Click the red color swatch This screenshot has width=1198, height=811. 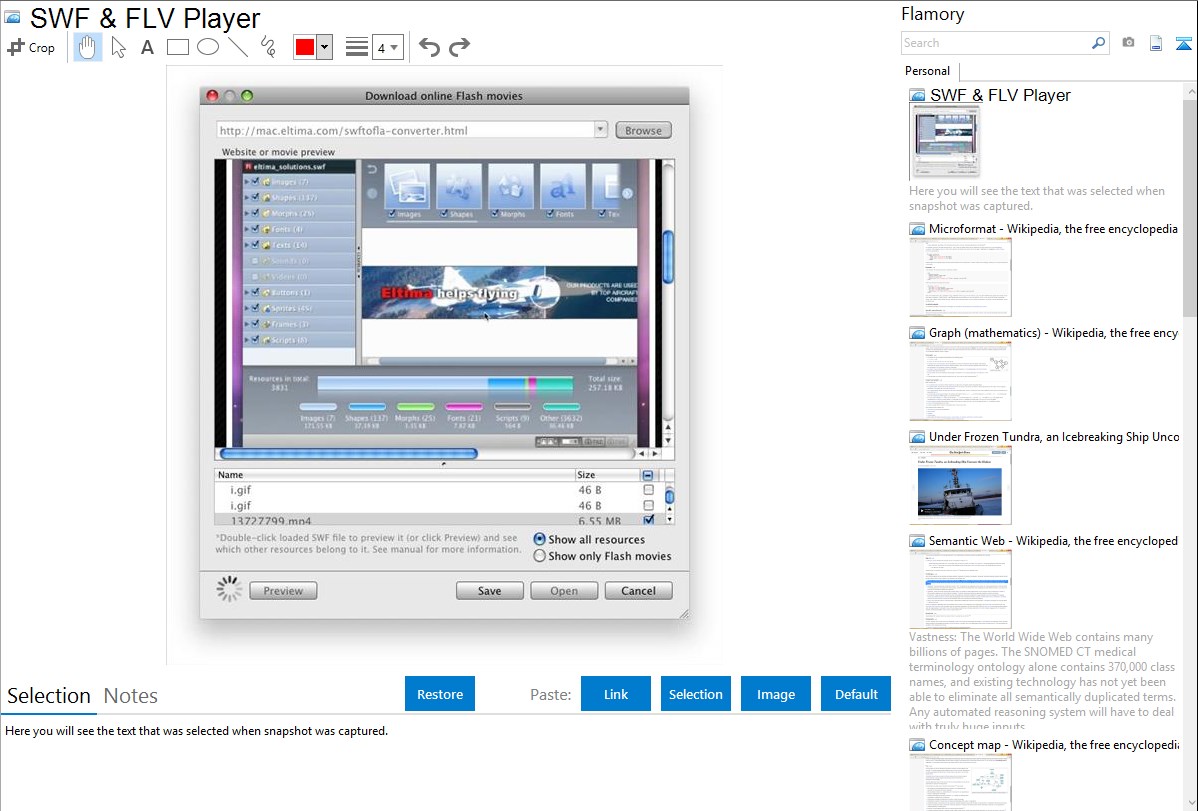point(305,47)
